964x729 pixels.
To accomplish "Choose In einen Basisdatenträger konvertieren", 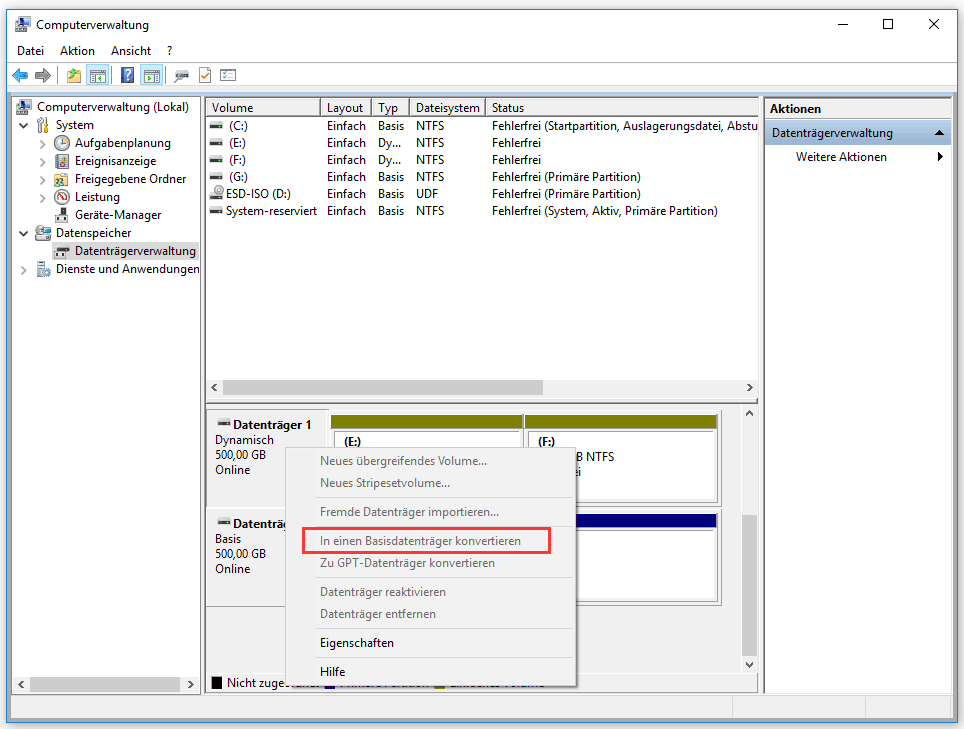I will click(421, 541).
